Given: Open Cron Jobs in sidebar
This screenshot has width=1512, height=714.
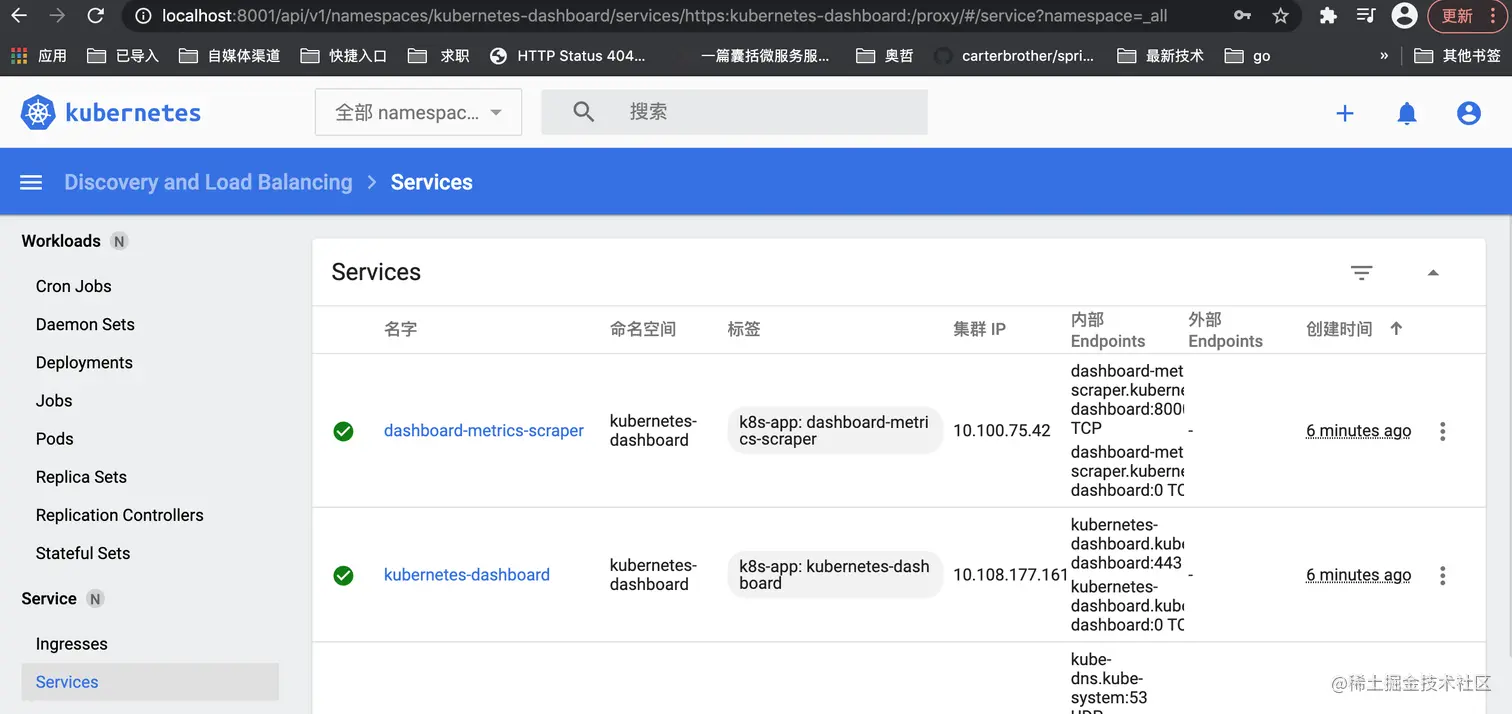Looking at the screenshot, I should [74, 286].
